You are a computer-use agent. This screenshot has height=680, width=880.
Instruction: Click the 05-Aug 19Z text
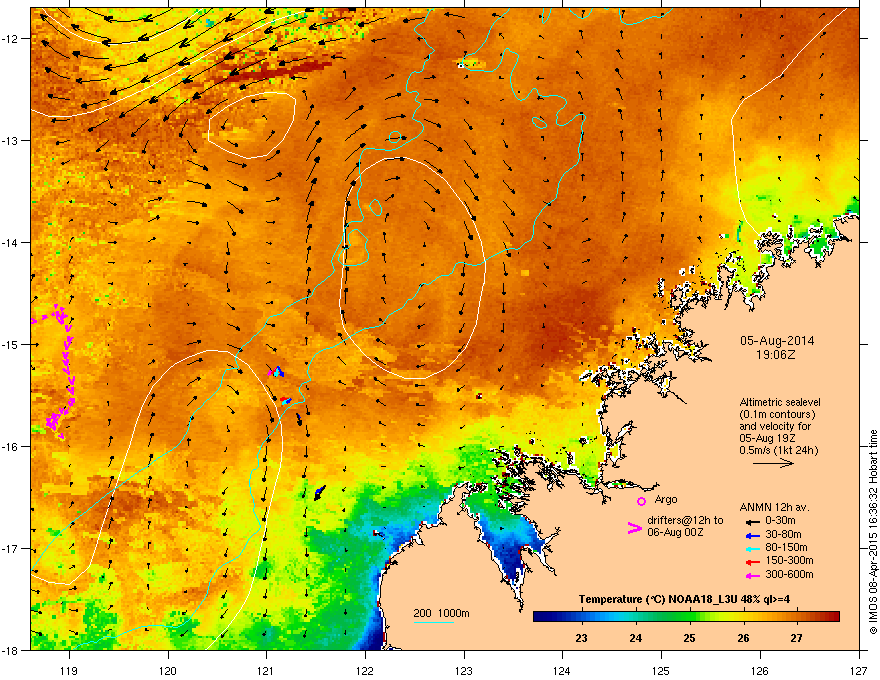point(767,438)
